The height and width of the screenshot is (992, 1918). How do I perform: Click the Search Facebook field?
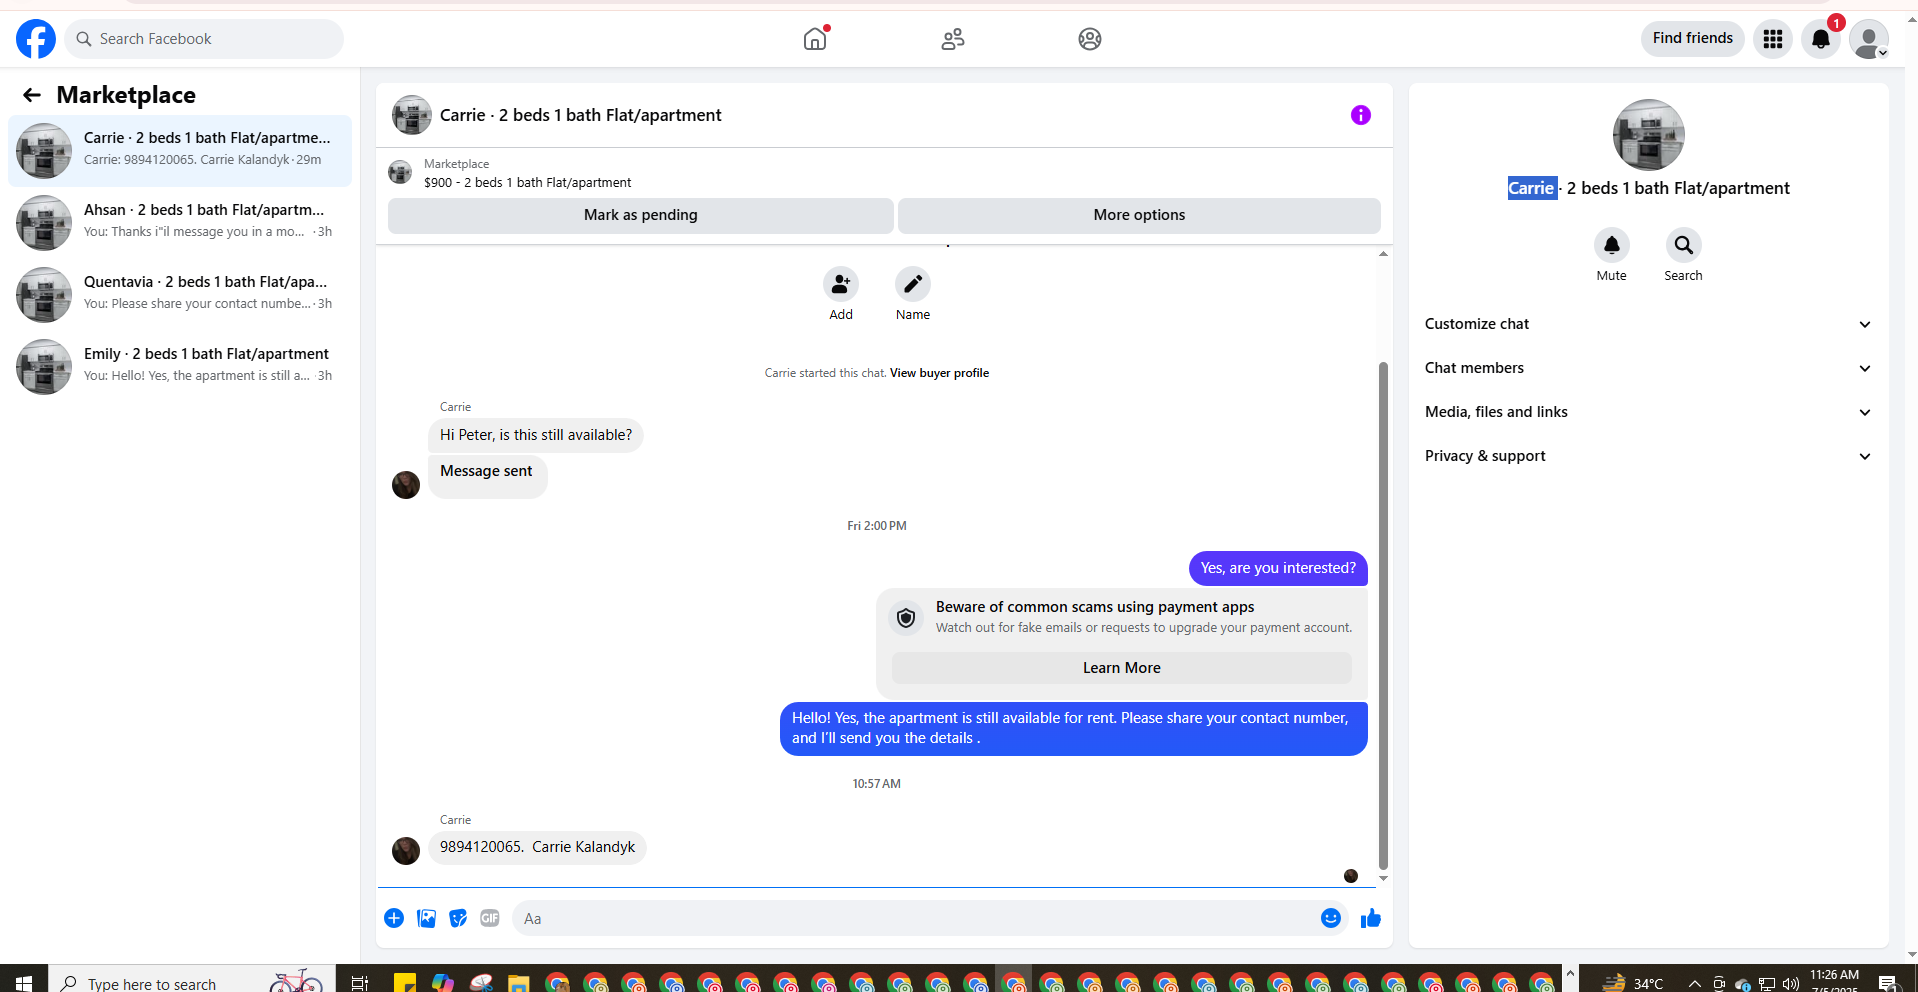pos(204,39)
